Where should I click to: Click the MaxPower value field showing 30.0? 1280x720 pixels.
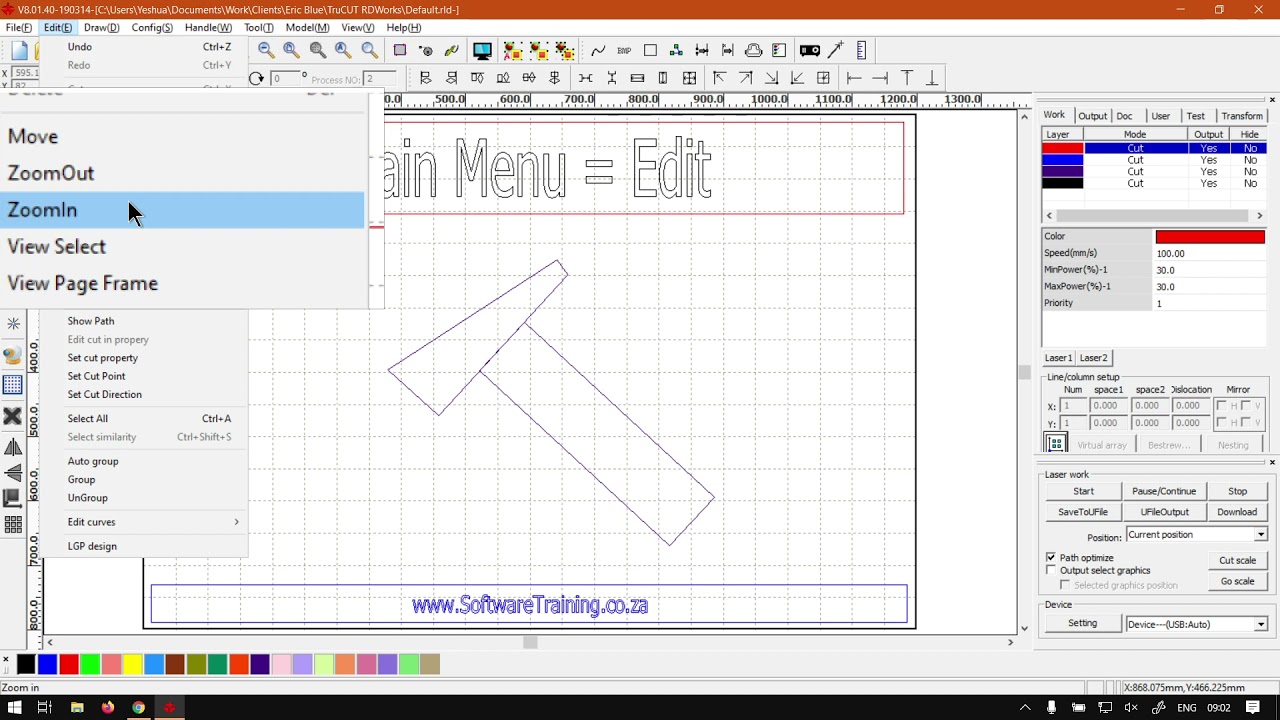tap(1210, 287)
